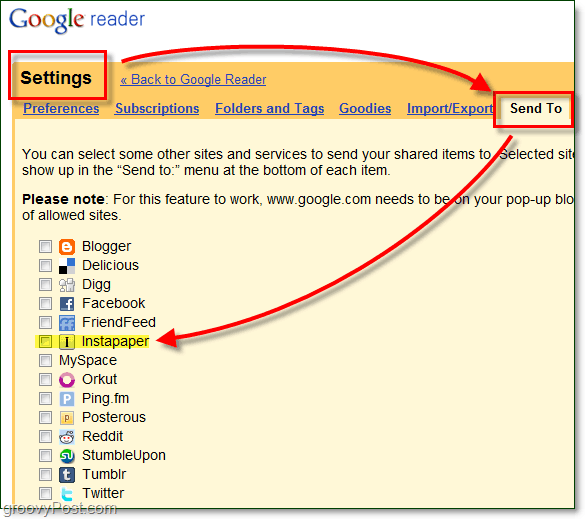Click the Delicious label text

coord(110,266)
